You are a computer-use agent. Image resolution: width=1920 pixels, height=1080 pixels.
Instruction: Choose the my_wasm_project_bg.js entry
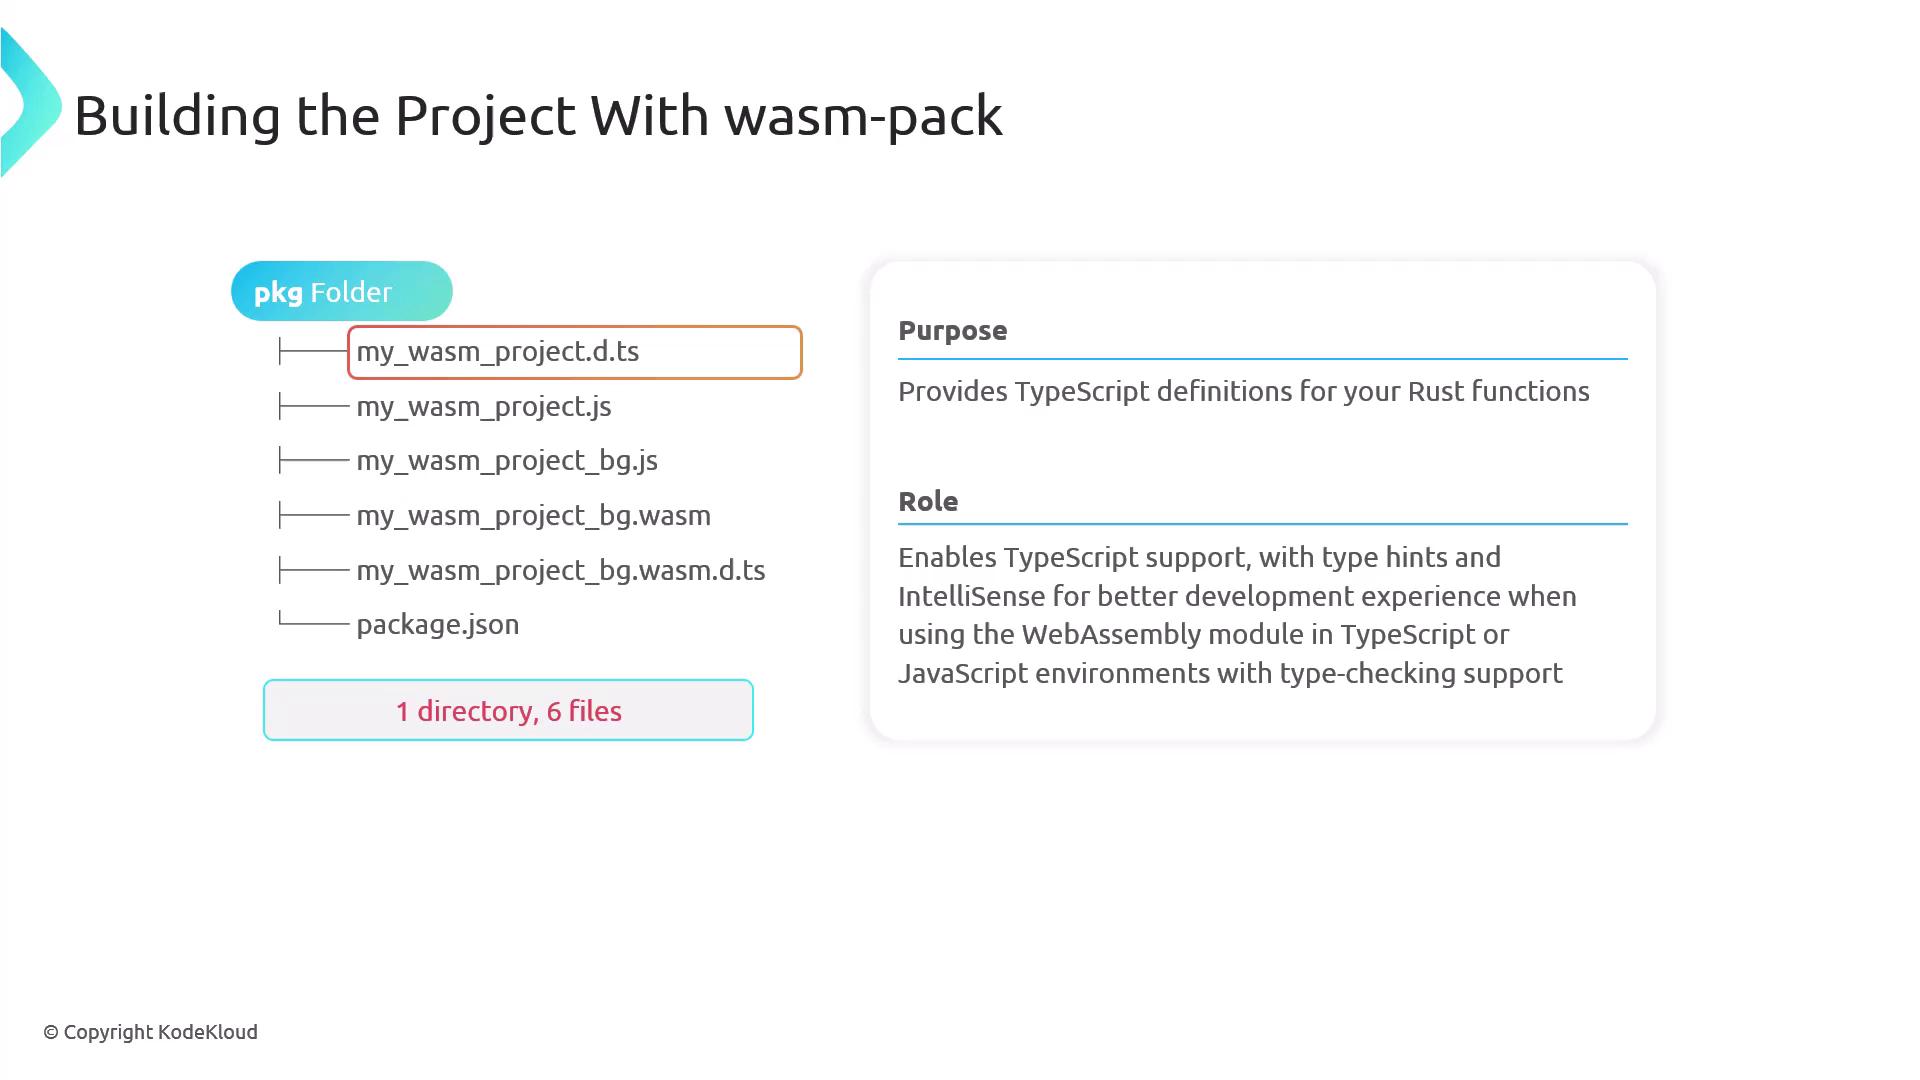506,461
